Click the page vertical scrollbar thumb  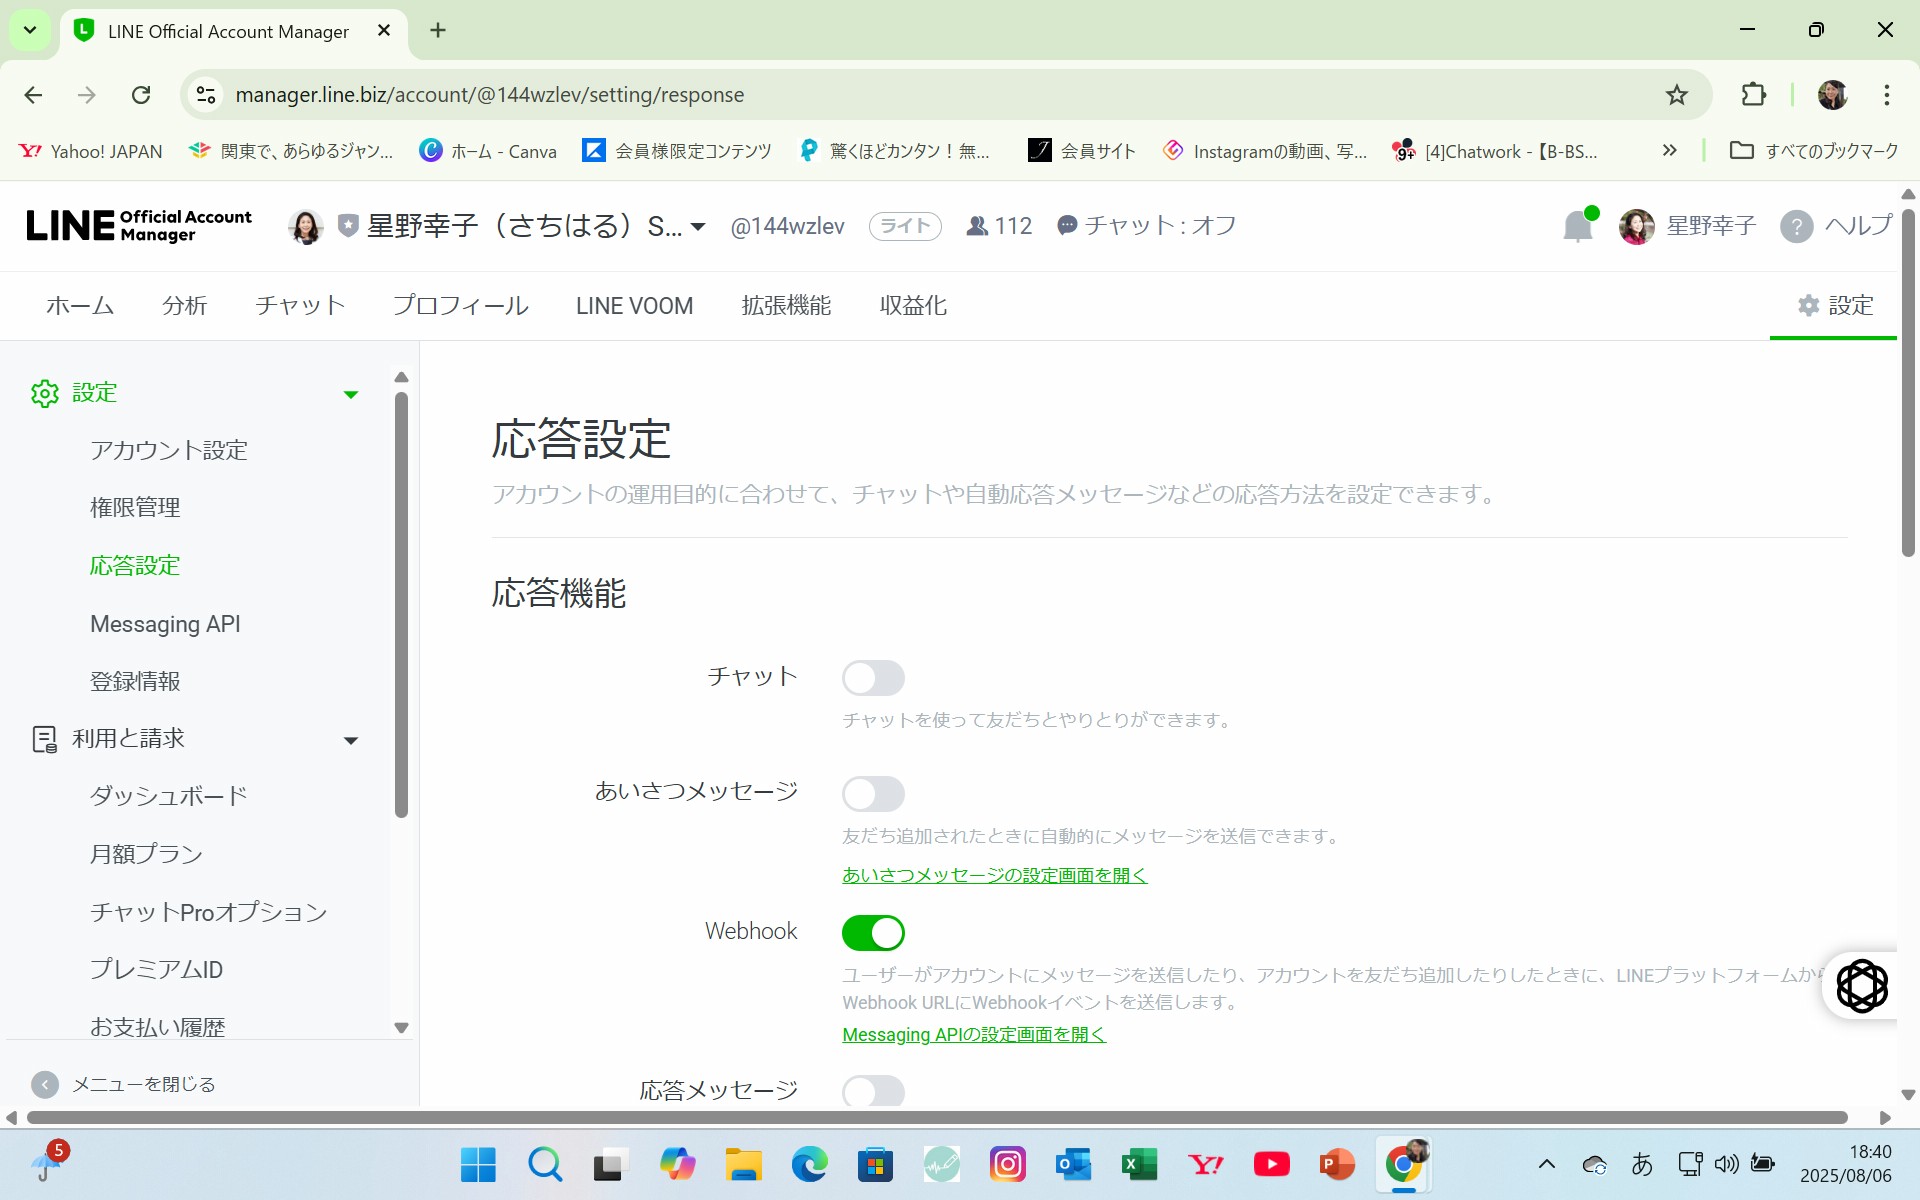point(1908,383)
